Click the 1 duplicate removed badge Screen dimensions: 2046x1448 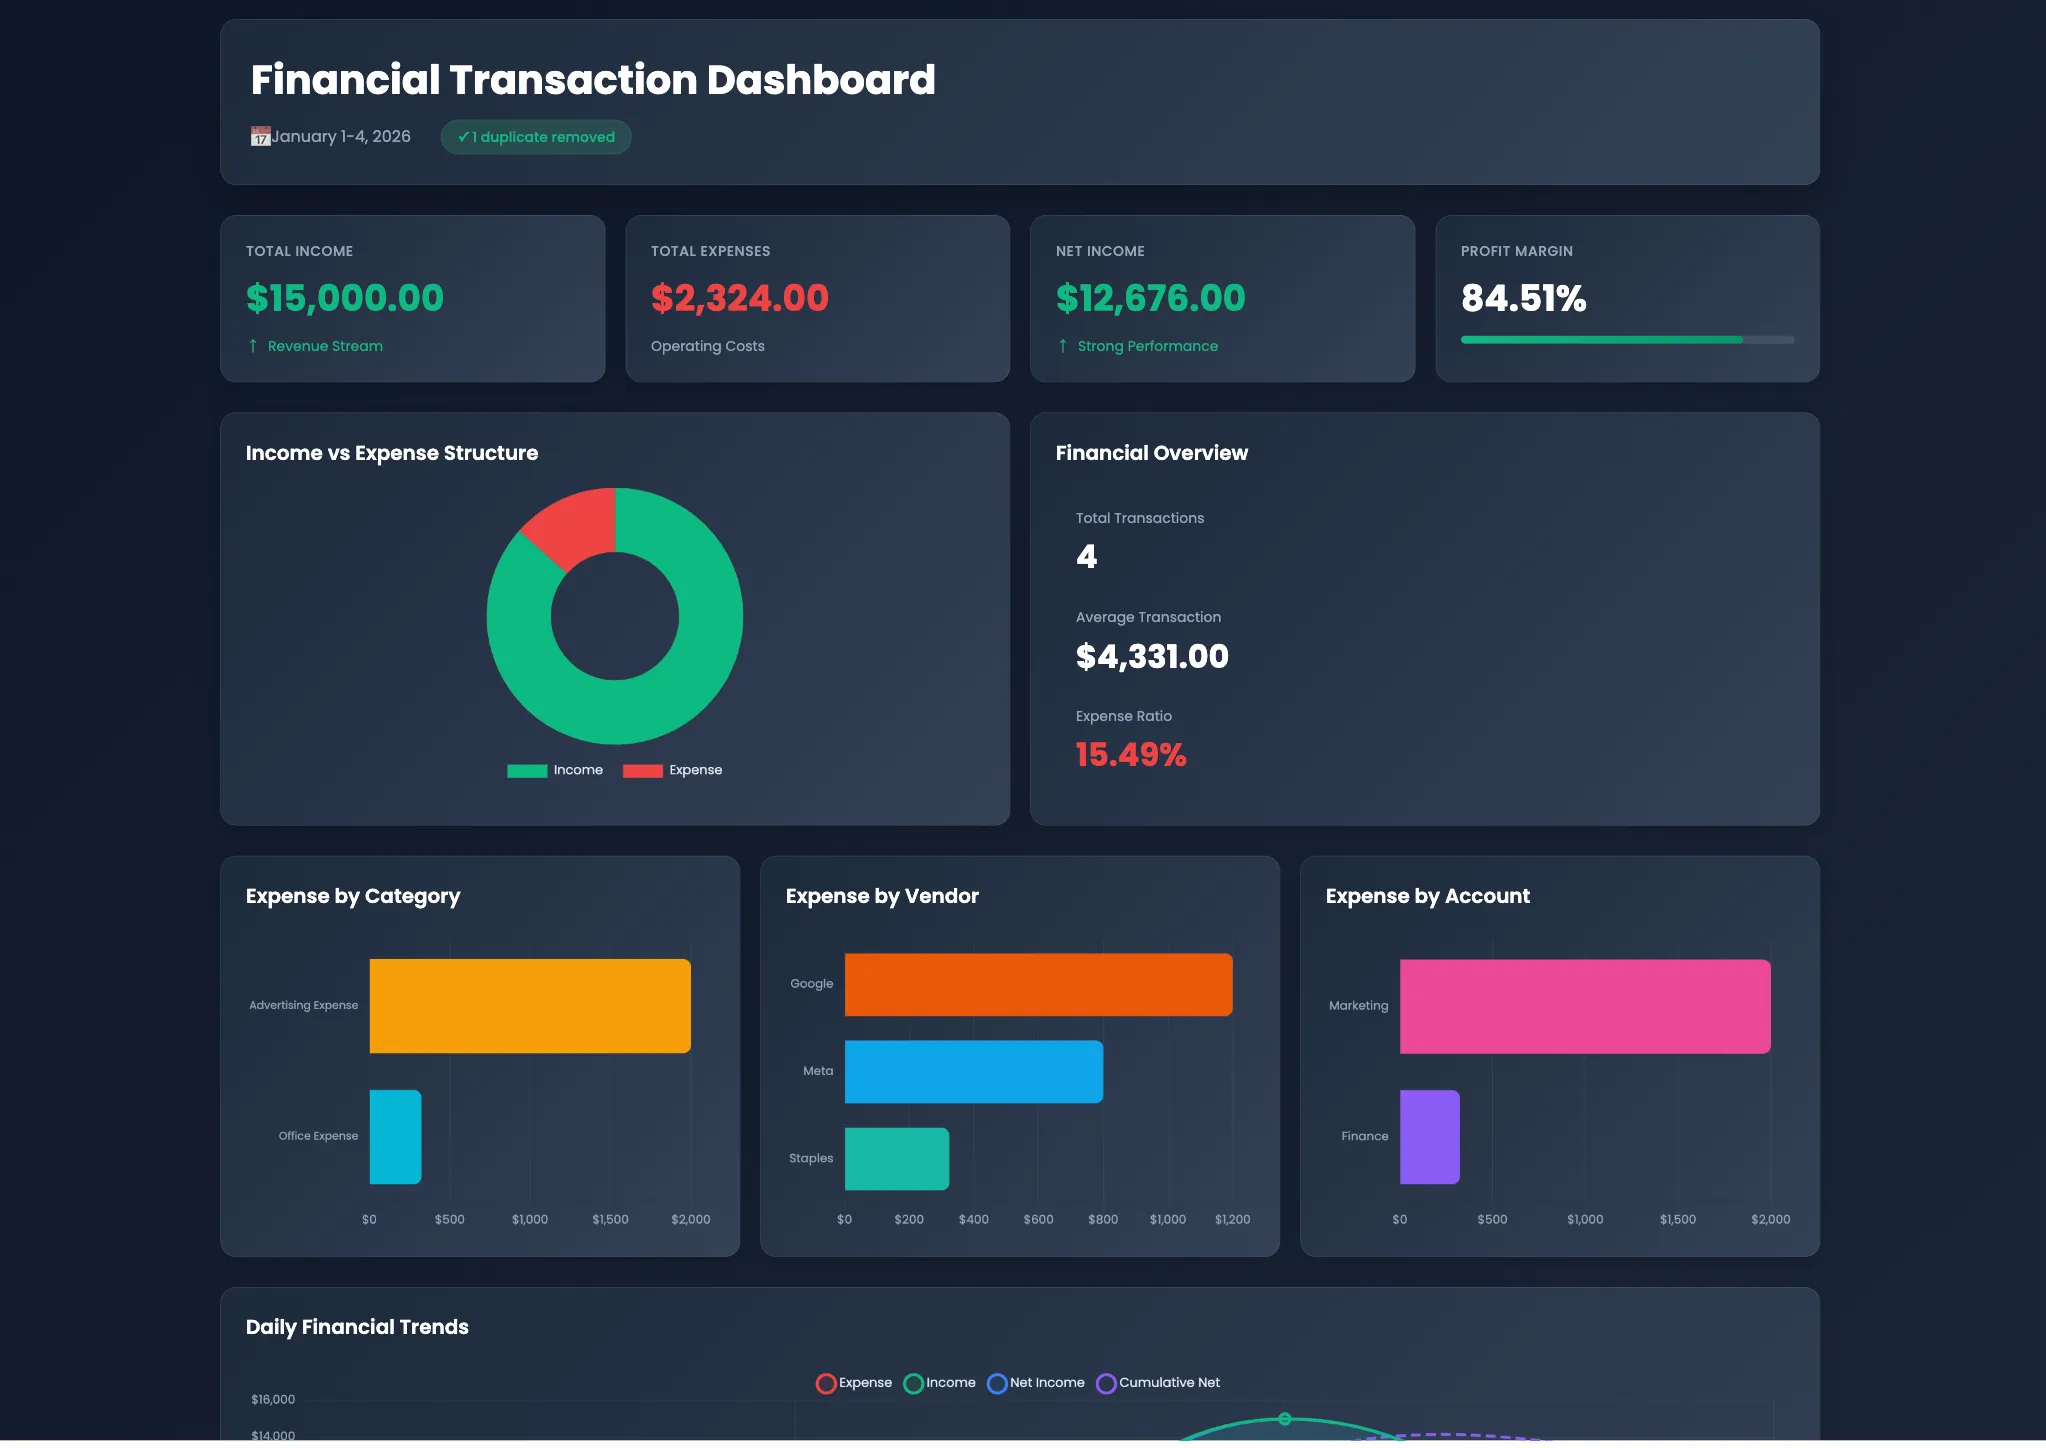(x=536, y=137)
